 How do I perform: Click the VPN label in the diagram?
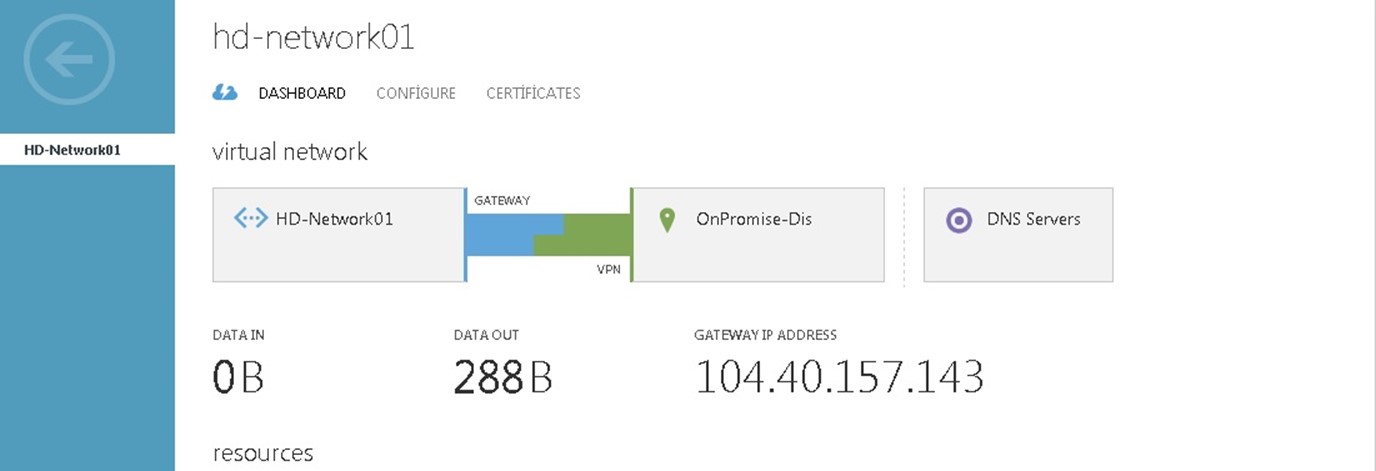(x=609, y=269)
